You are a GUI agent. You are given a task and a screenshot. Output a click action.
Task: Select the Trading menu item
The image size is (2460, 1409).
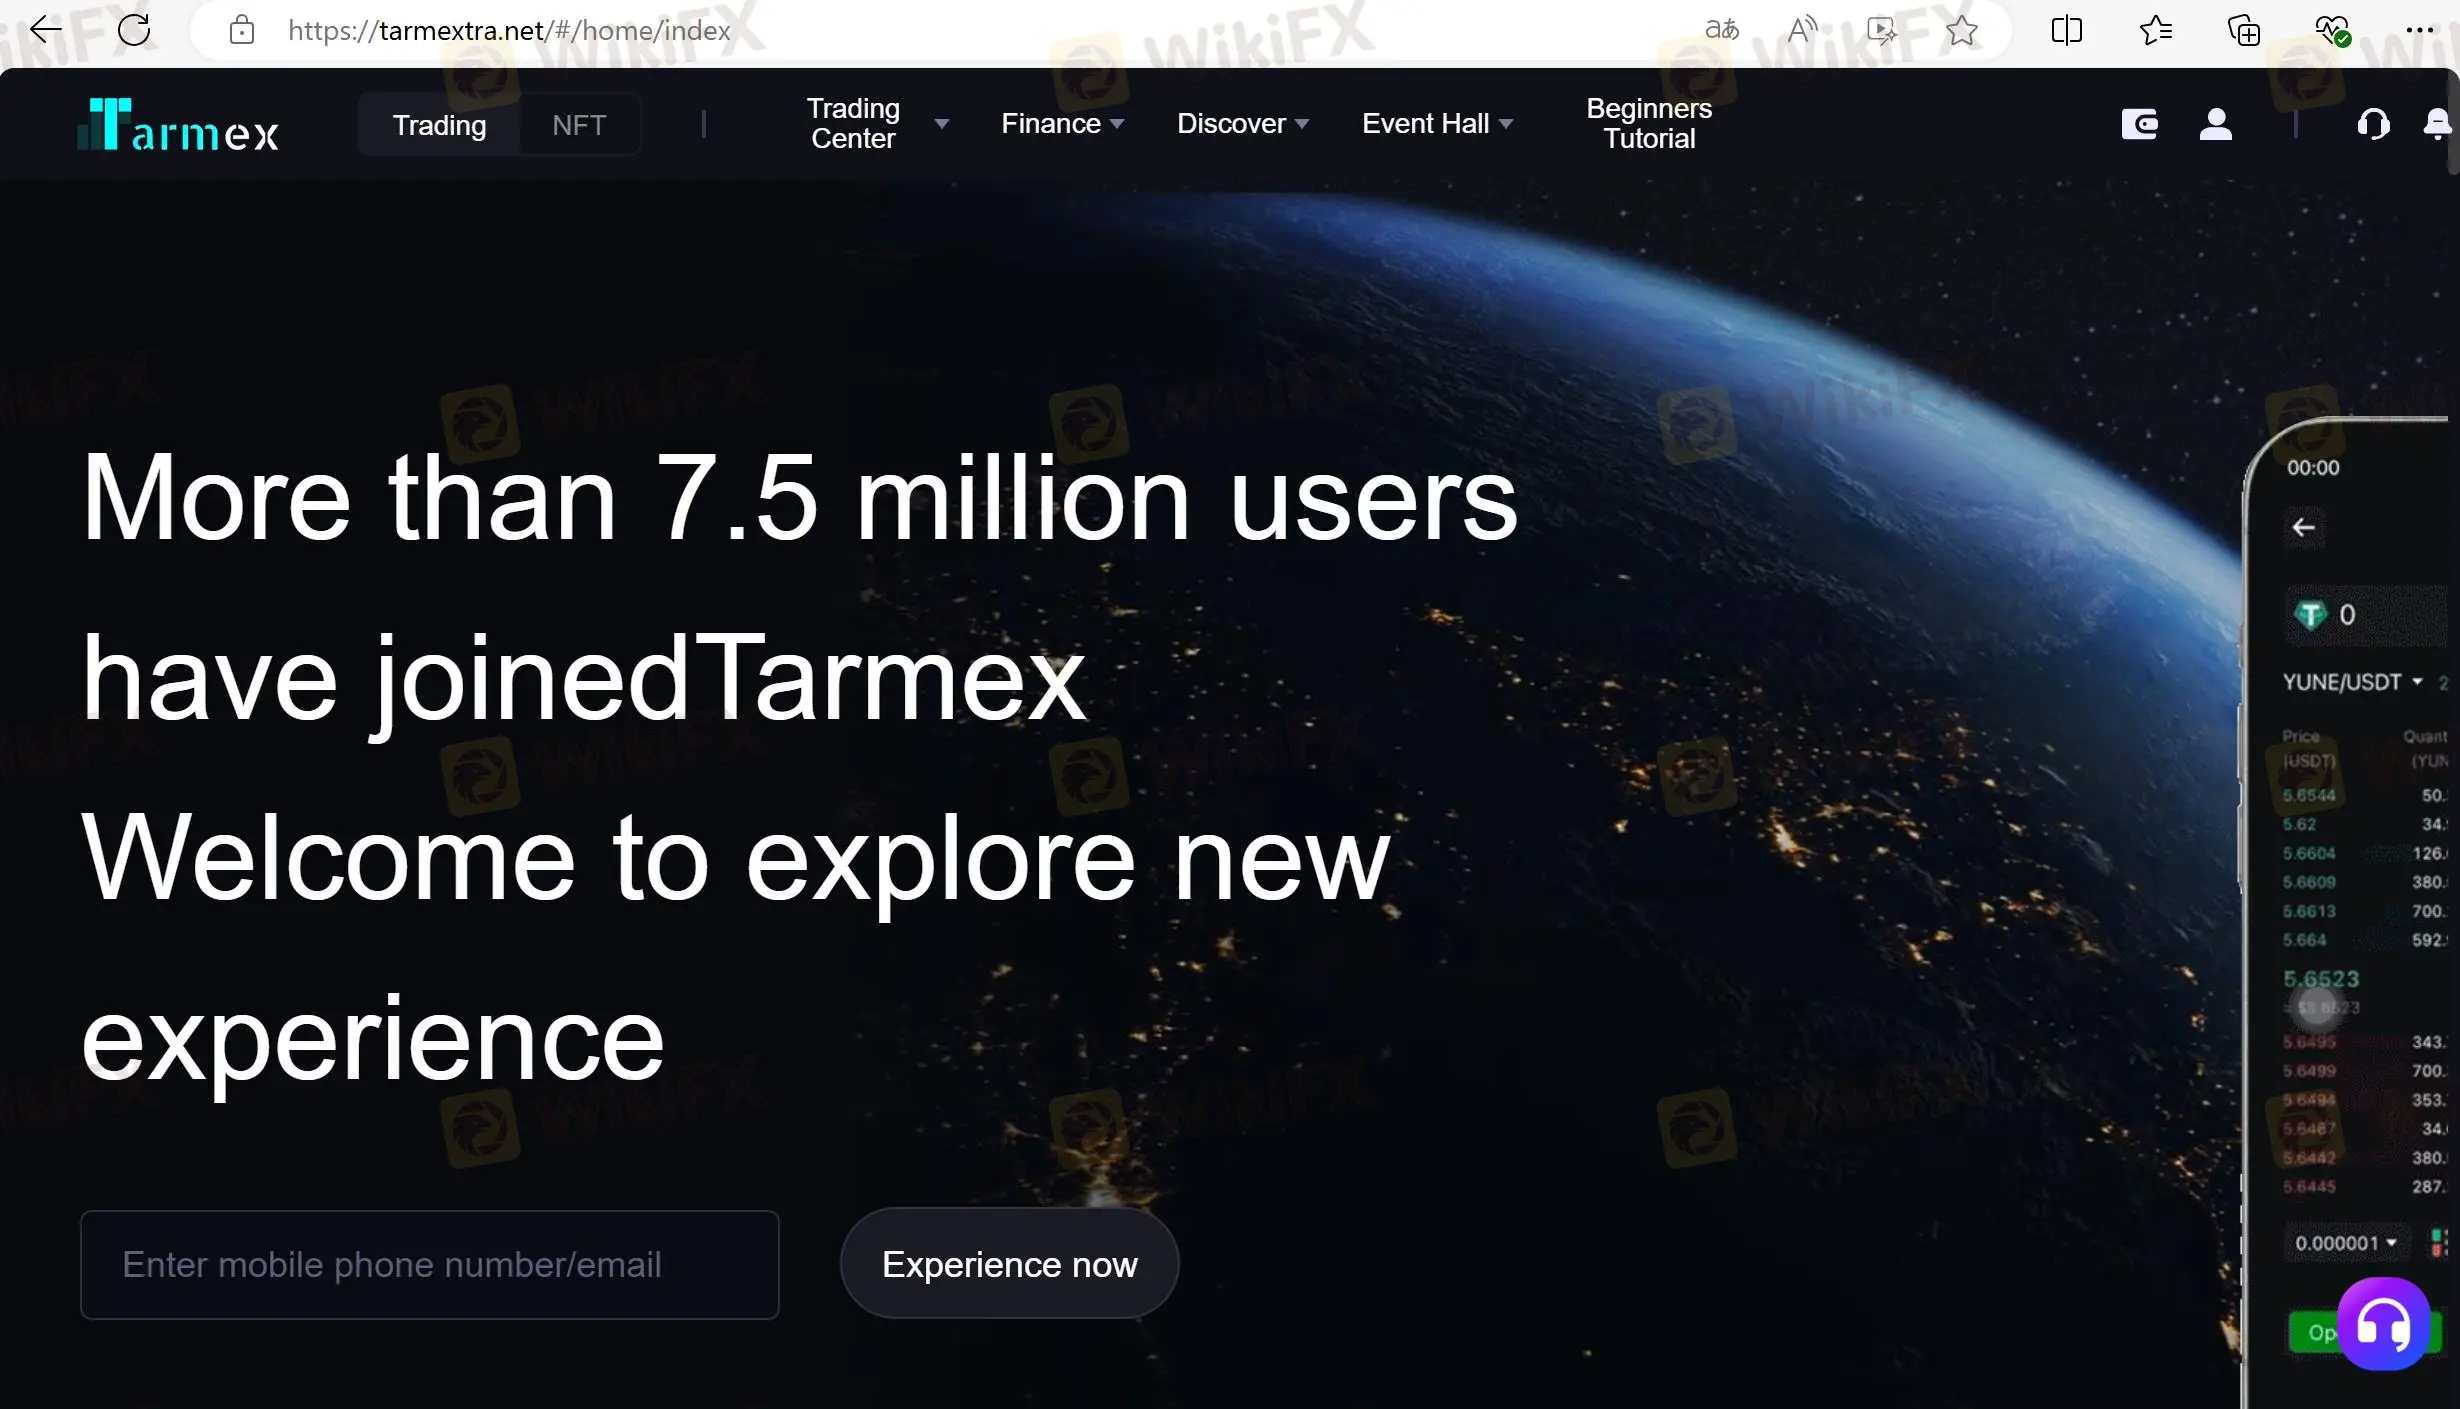[439, 125]
